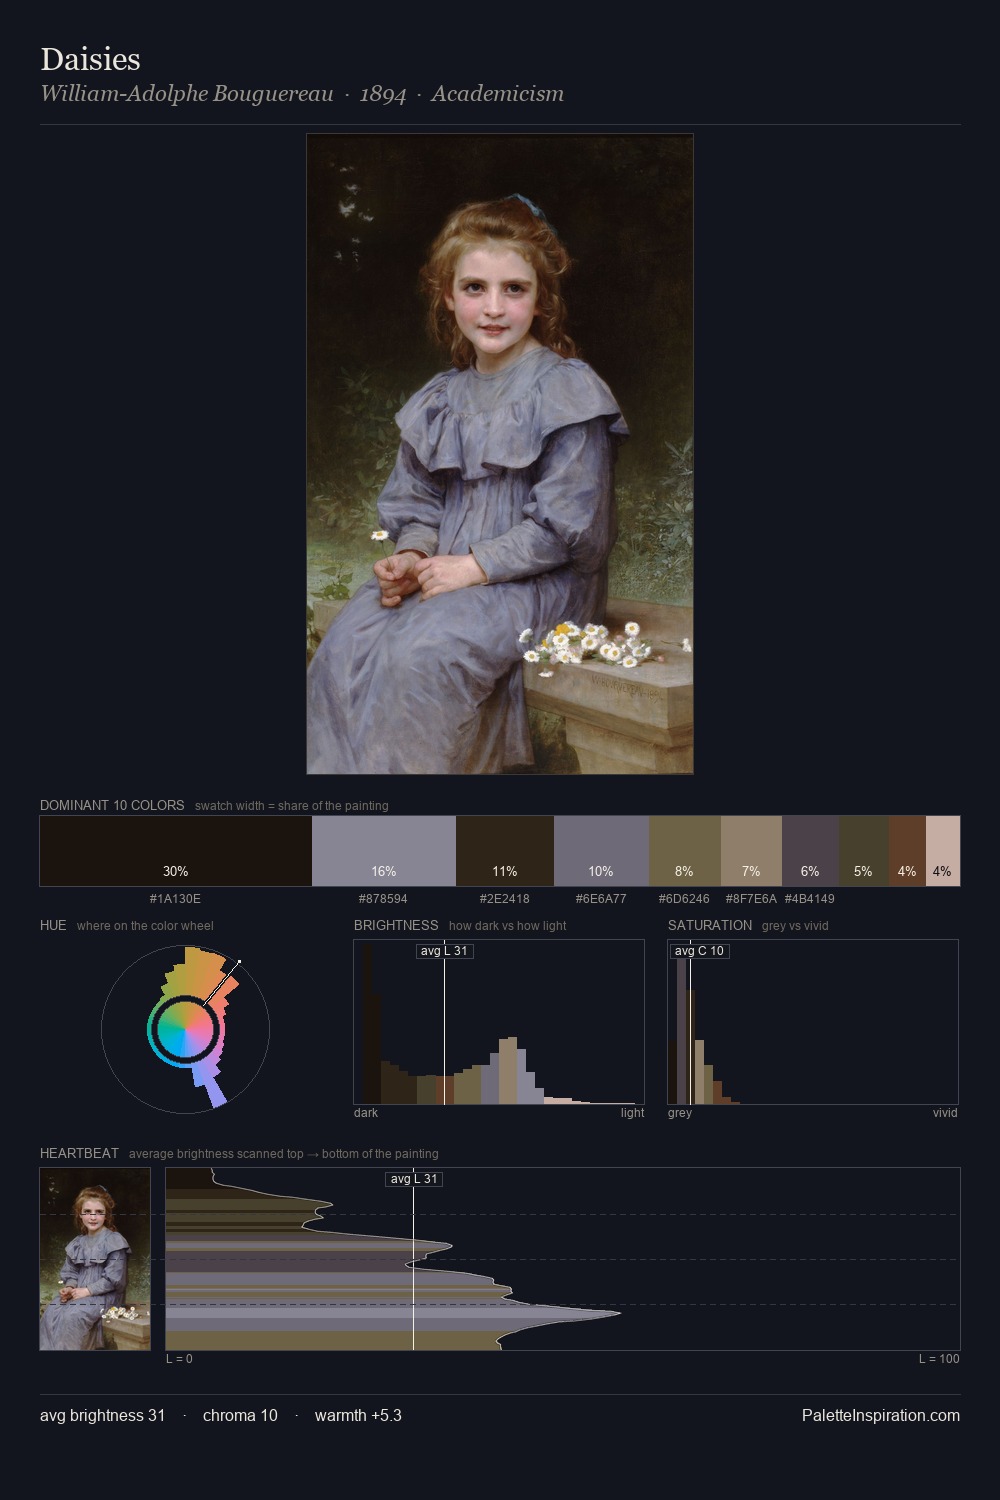
Task: Click the brightness histogram chart
Action: pos(499,1022)
